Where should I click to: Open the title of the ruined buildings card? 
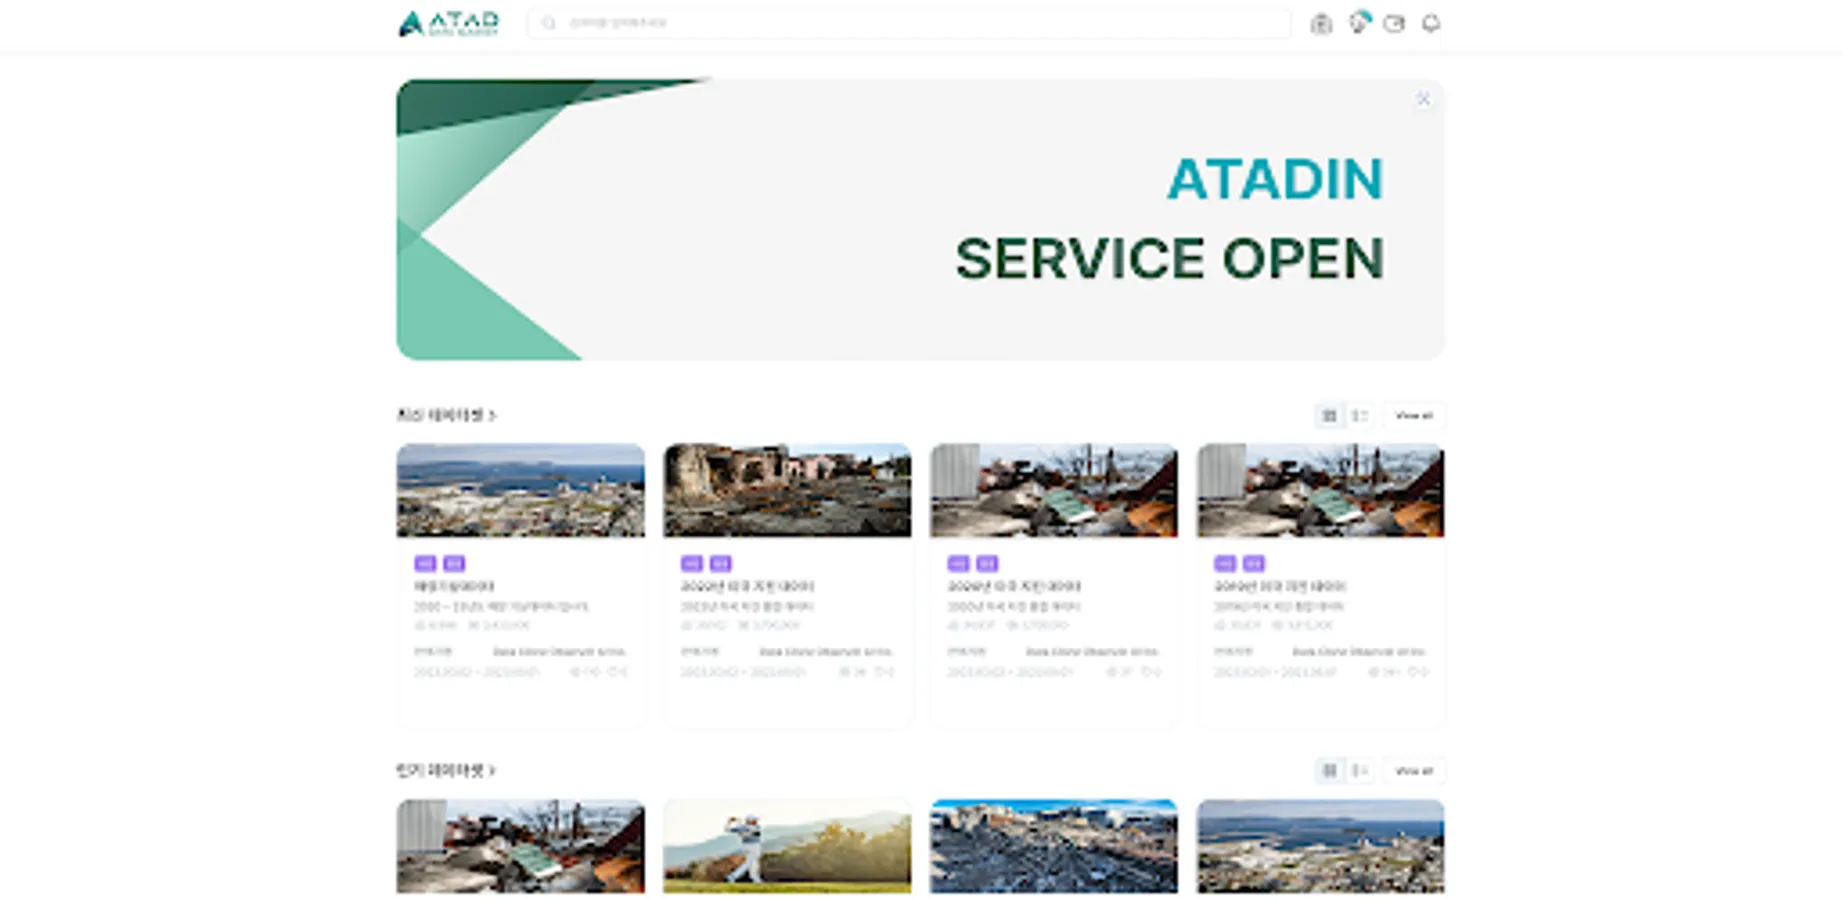(x=747, y=587)
